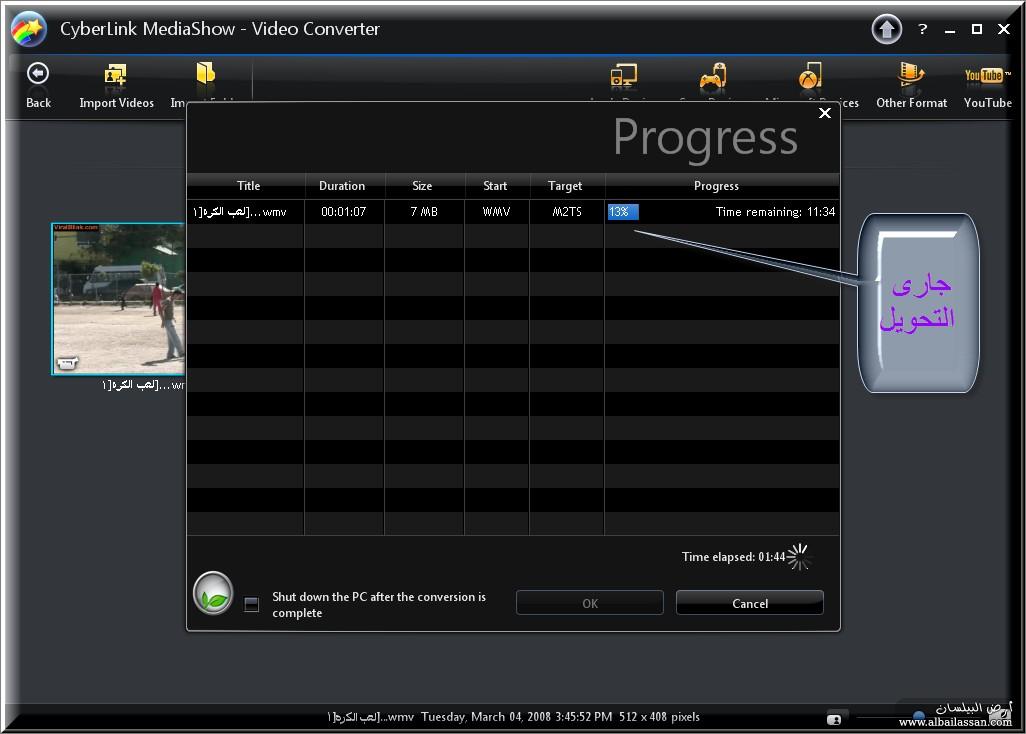The image size is (1026, 734).
Task: Click the size value 7 MB
Action: tap(424, 212)
